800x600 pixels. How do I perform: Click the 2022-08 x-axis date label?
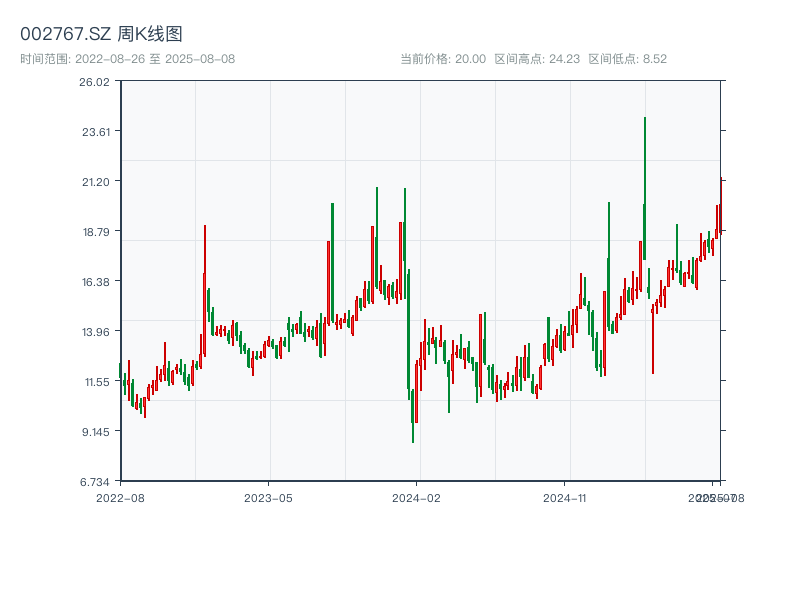click(x=120, y=497)
